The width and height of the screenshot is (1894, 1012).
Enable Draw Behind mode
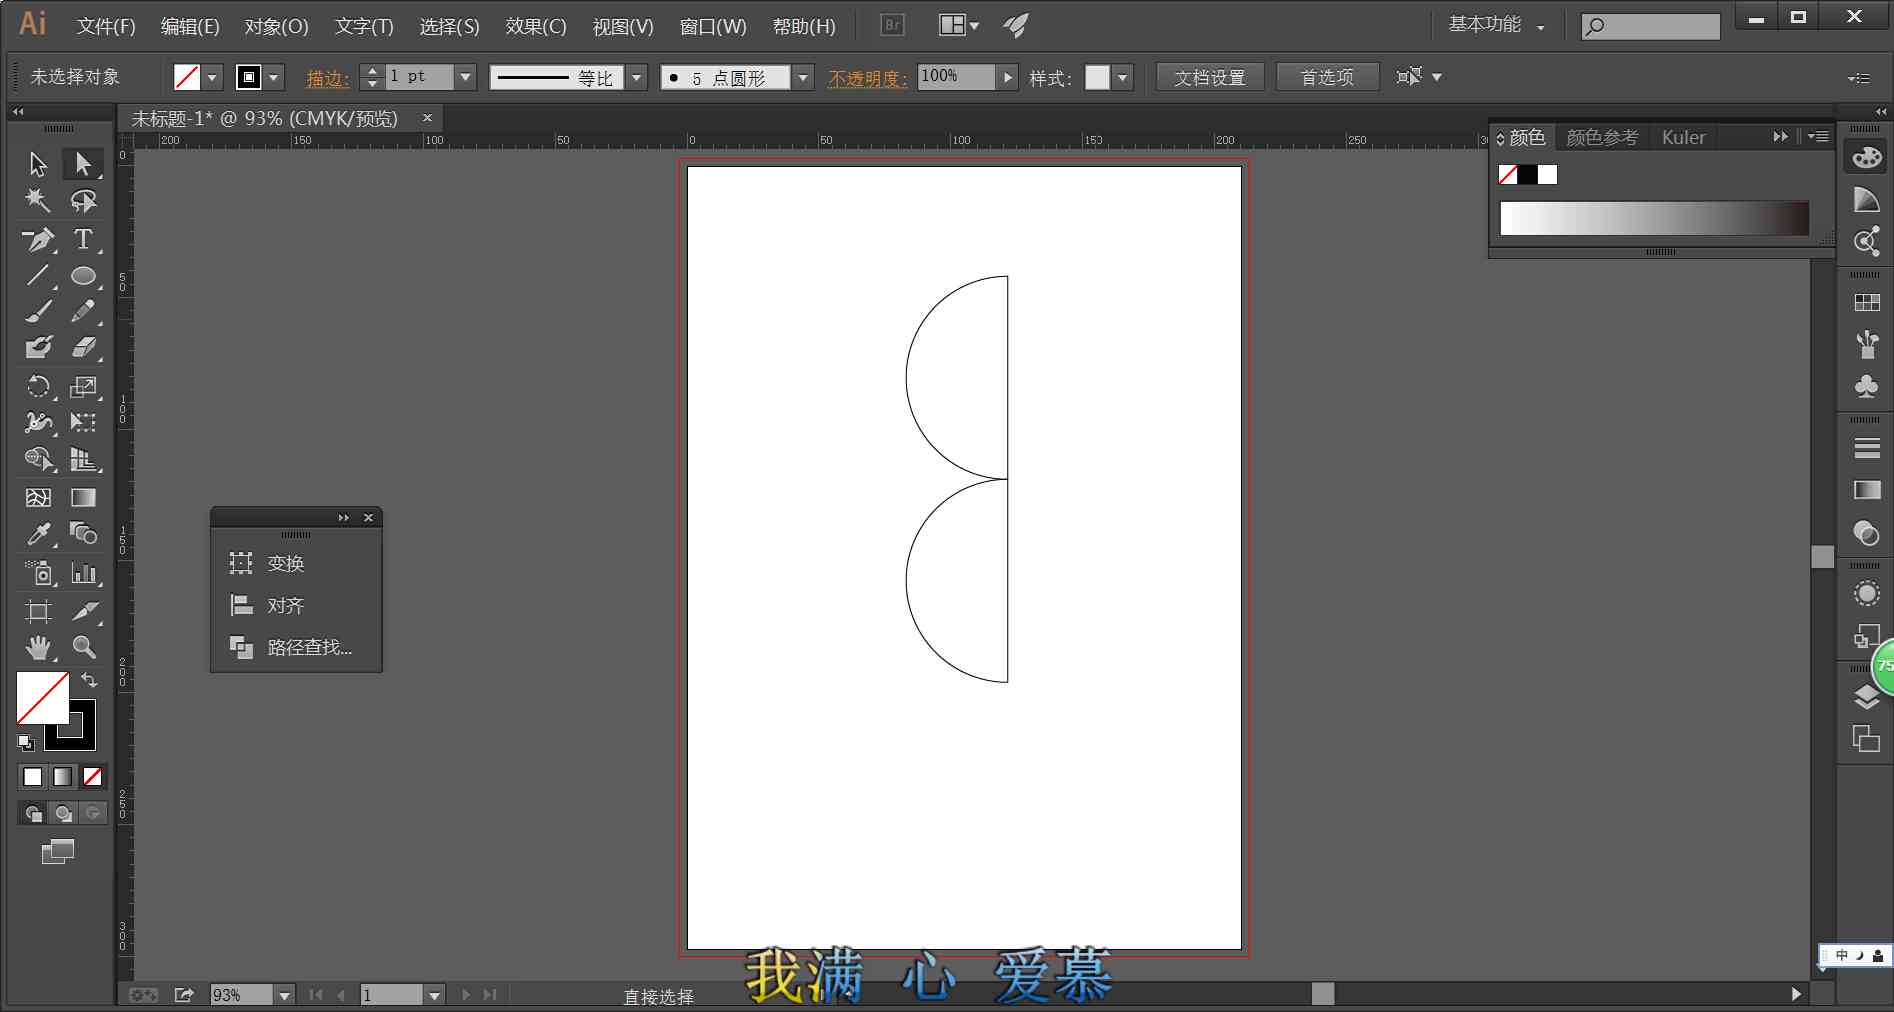tap(63, 813)
